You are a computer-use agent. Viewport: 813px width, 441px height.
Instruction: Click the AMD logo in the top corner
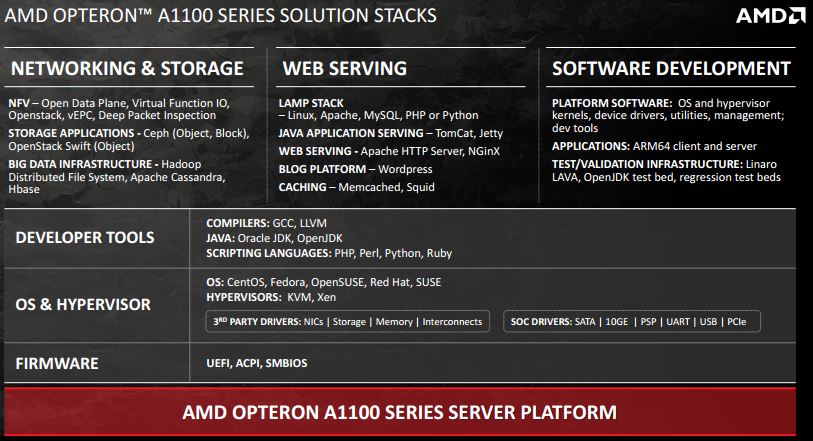tap(771, 16)
